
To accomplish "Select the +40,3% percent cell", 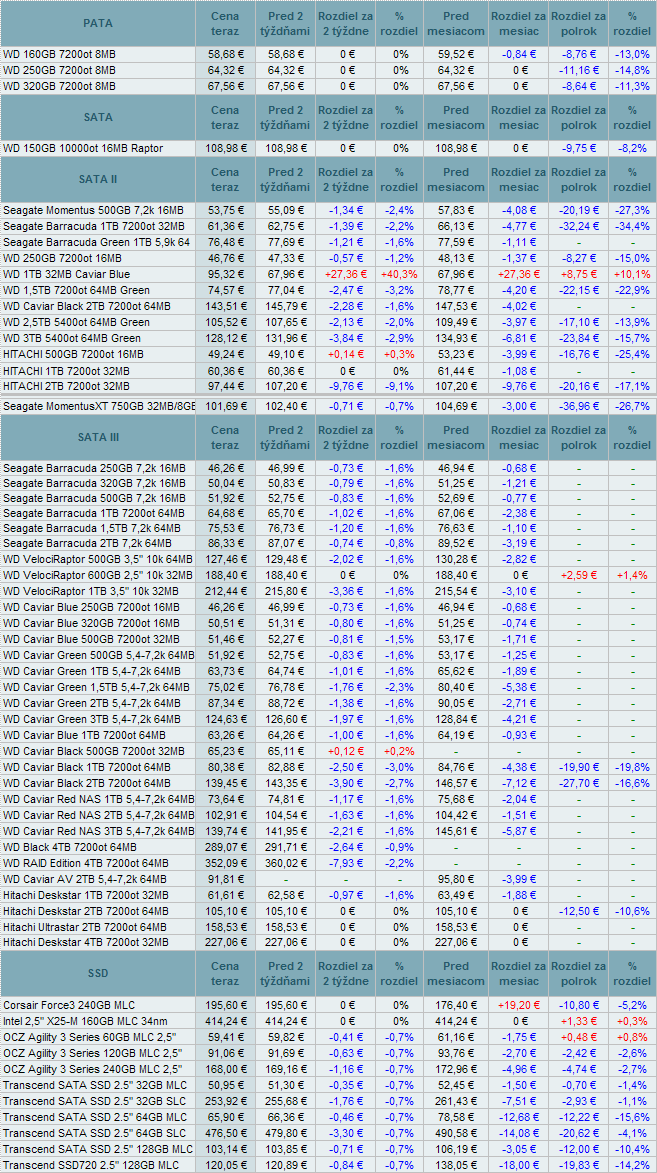I will (x=398, y=275).
